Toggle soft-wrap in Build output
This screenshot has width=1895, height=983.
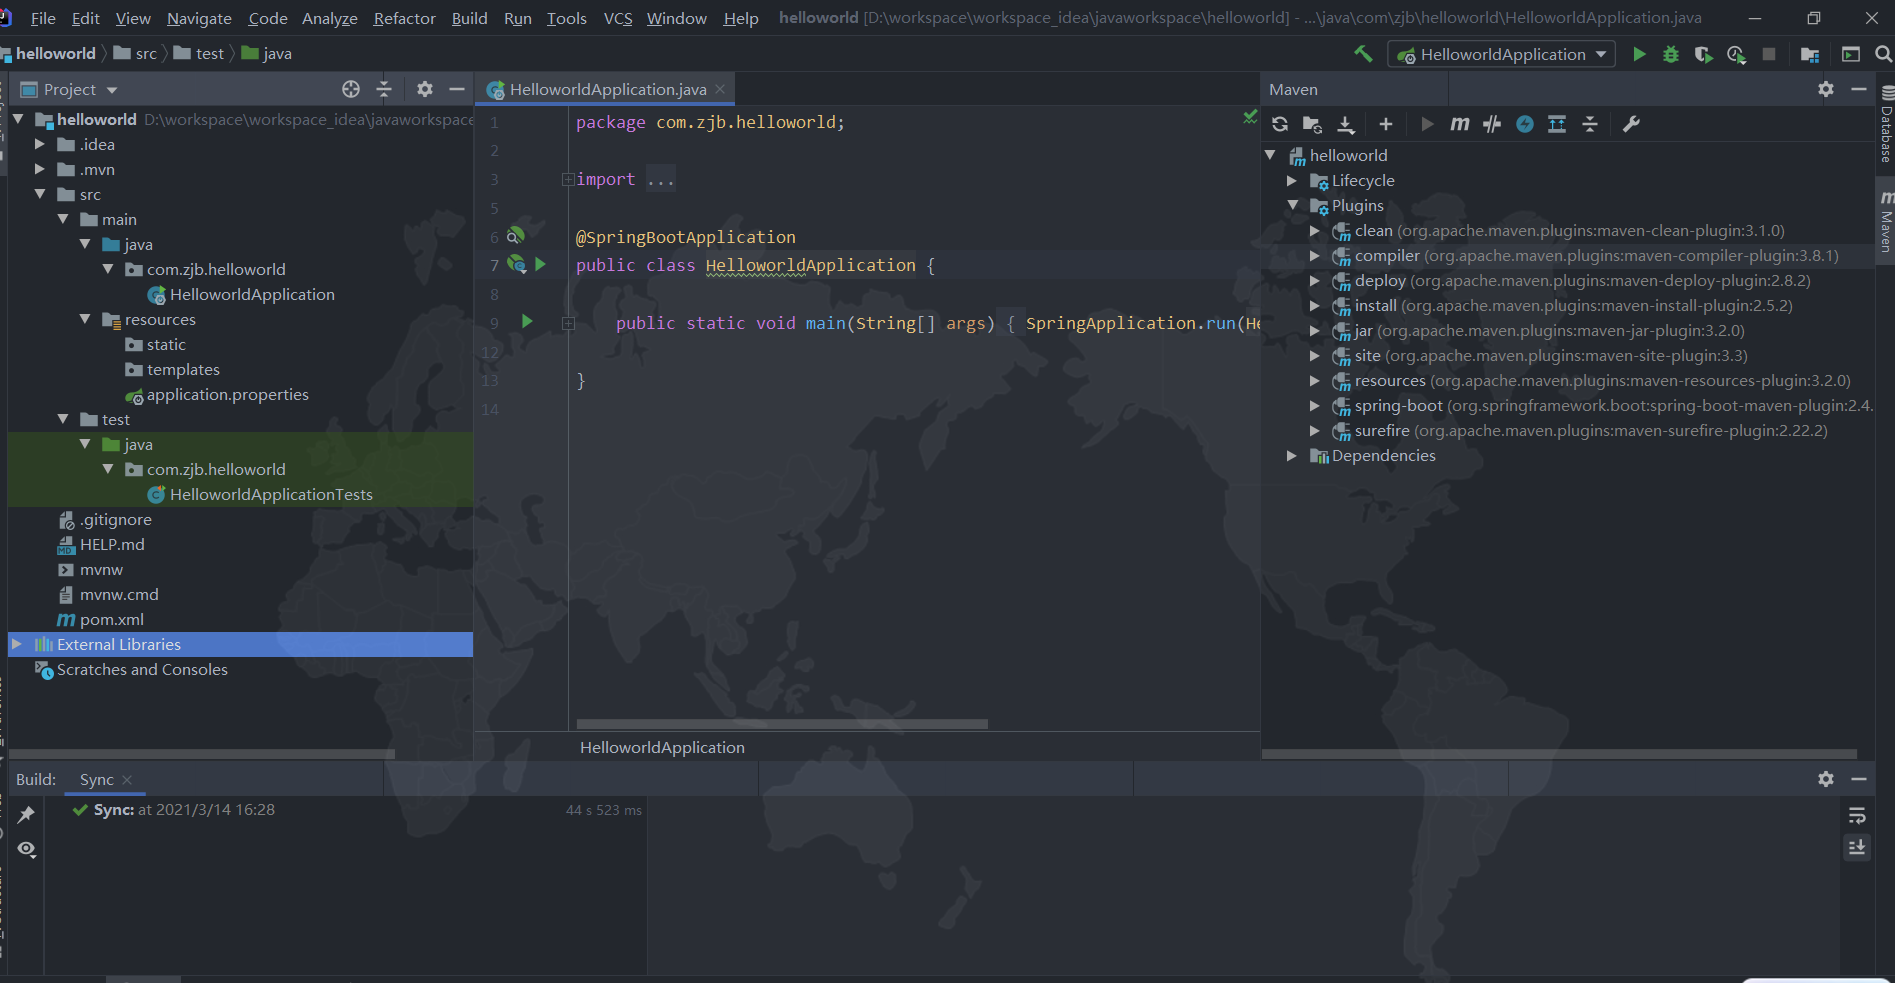[x=1857, y=815]
